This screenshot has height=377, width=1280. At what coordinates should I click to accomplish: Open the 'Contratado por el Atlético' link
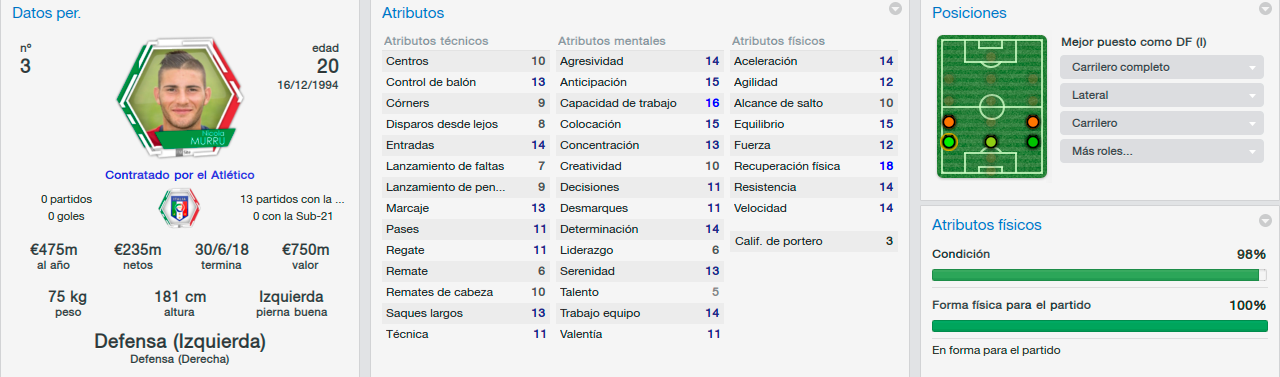180,174
